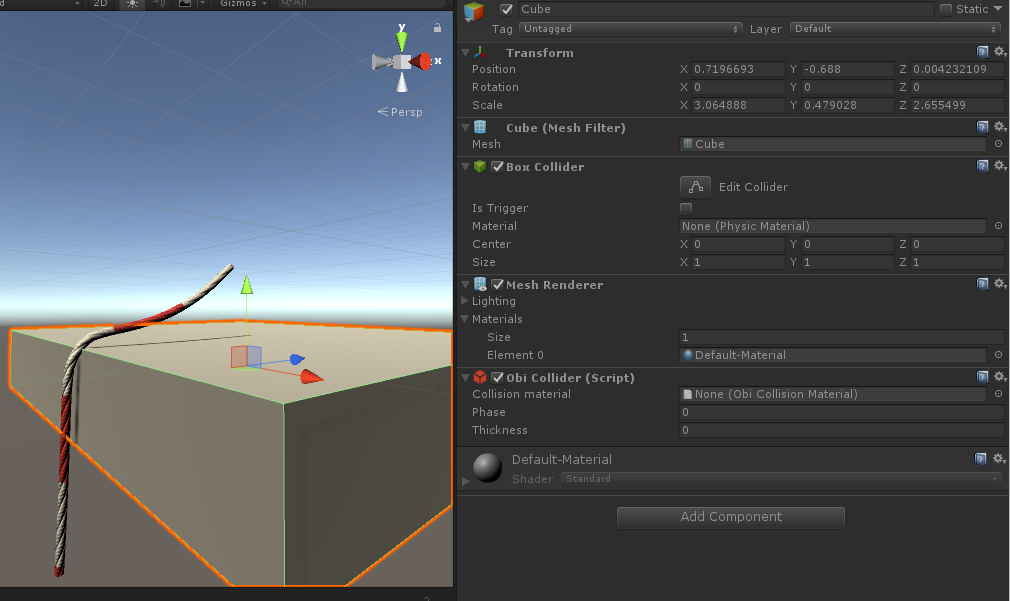Open Mesh Filter gear icon
The width and height of the screenshot is (1010, 601).
(1000, 126)
